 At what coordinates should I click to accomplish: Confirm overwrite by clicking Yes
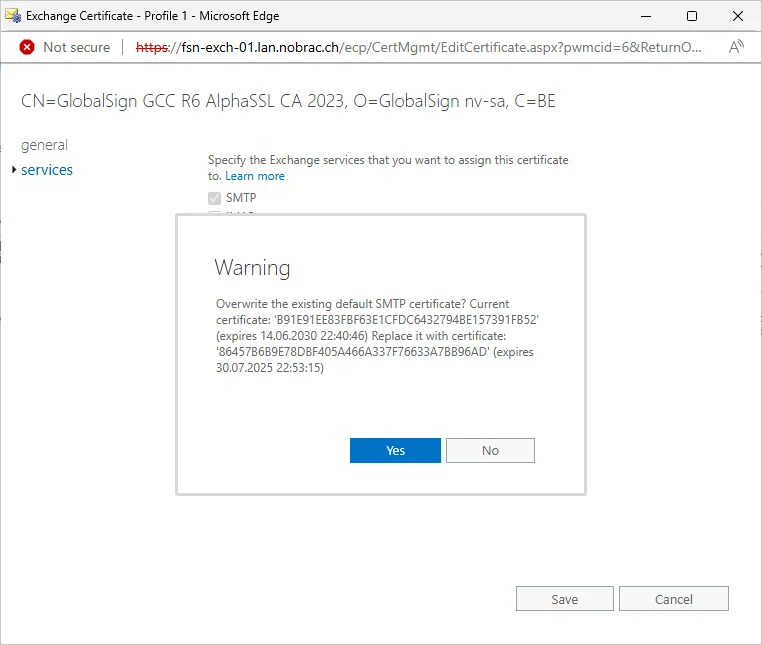395,451
